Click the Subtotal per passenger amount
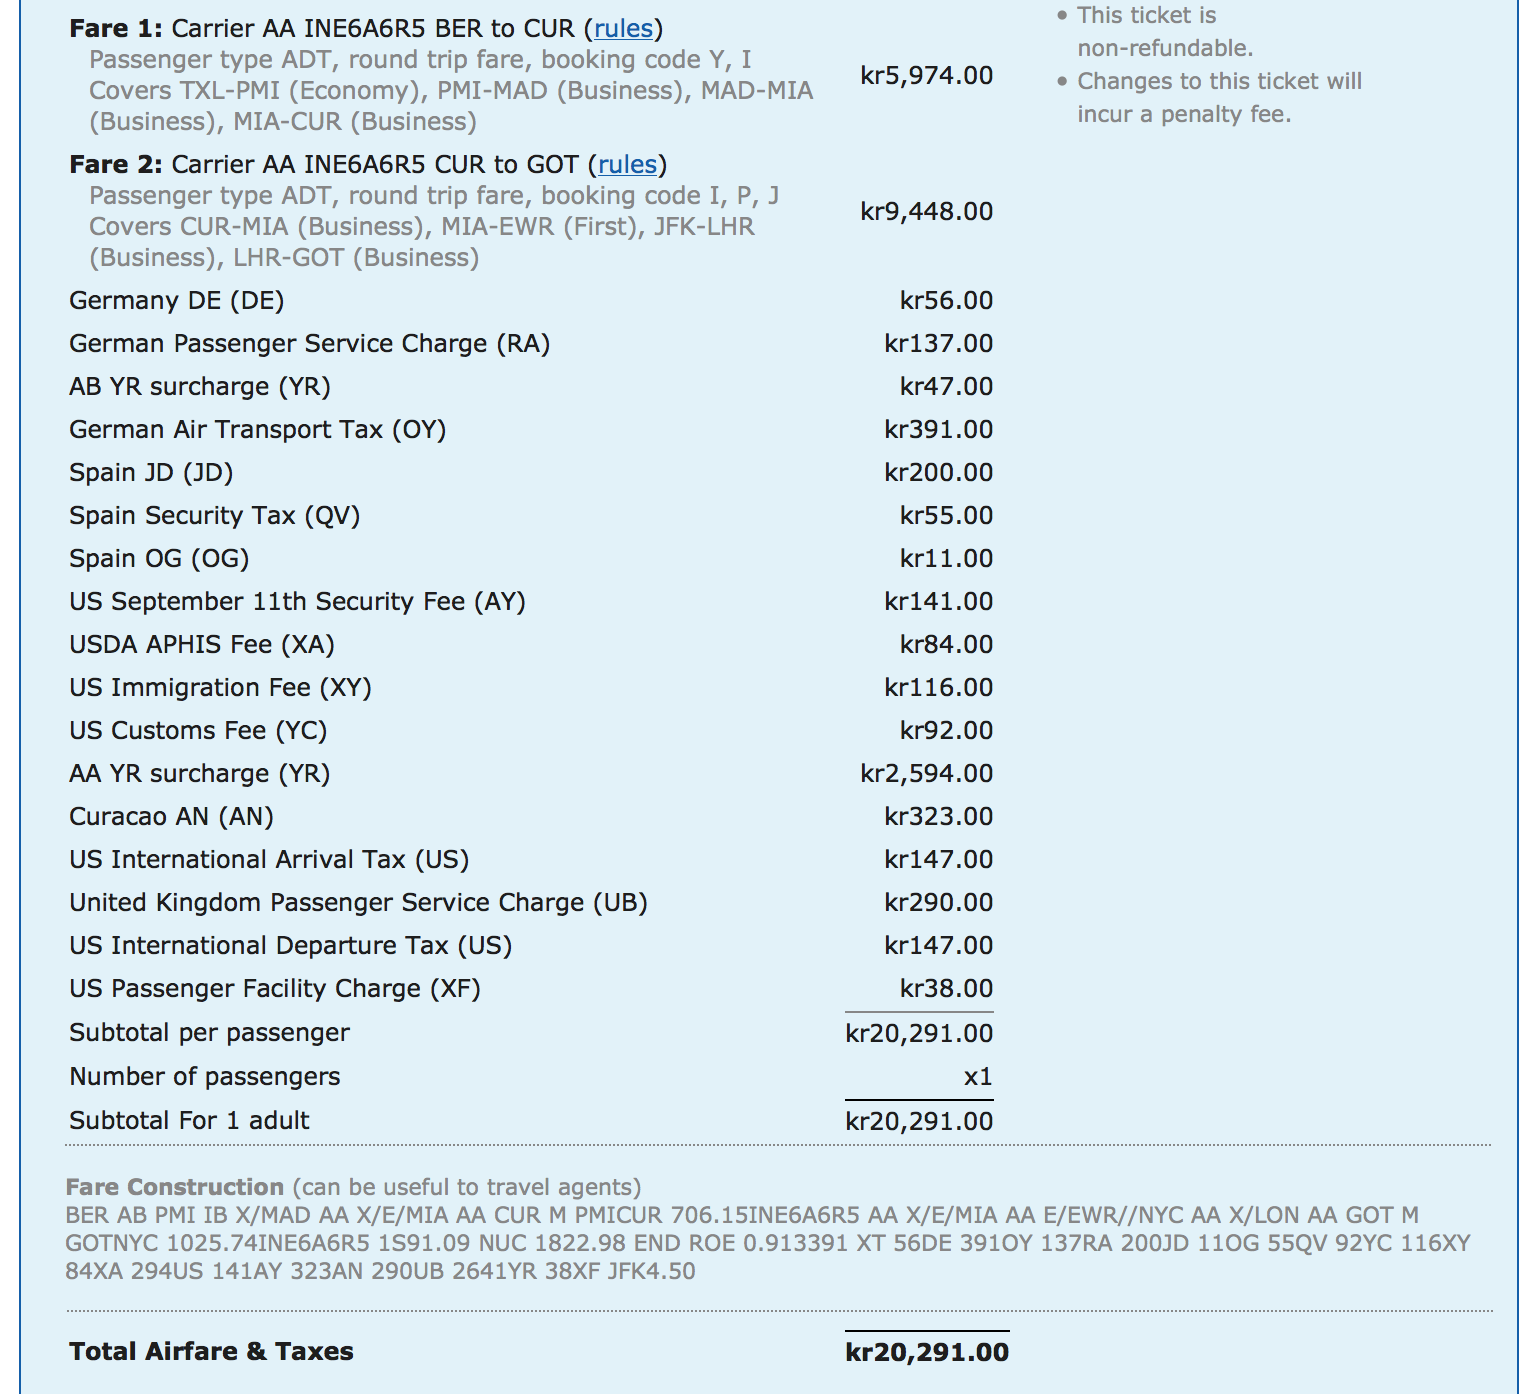This screenshot has height=1394, width=1522. 919,1034
